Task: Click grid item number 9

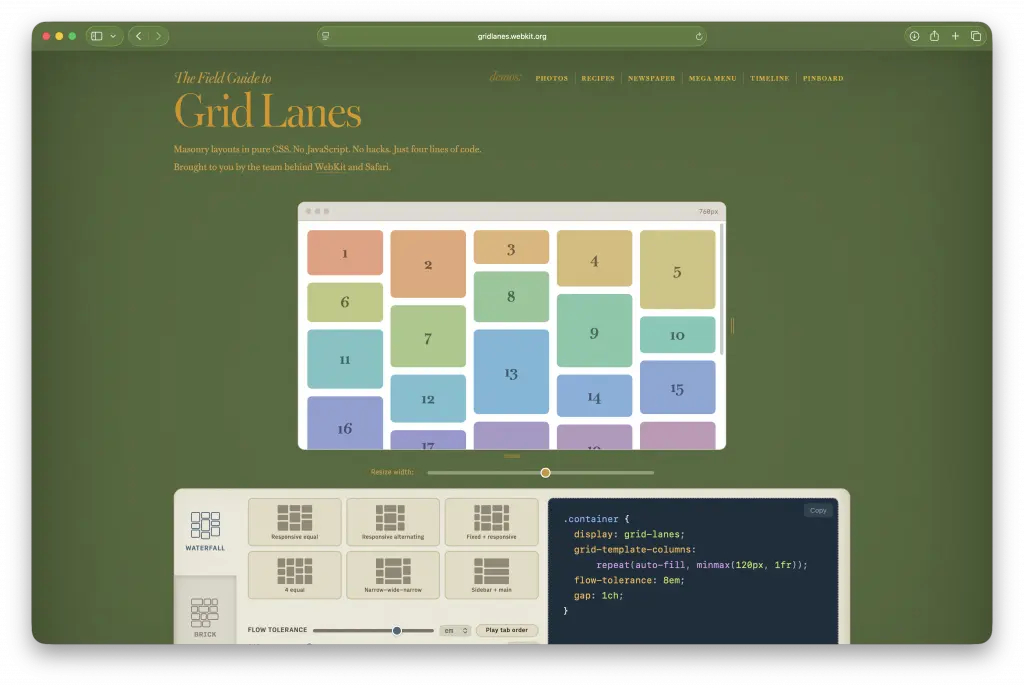Action: point(594,331)
